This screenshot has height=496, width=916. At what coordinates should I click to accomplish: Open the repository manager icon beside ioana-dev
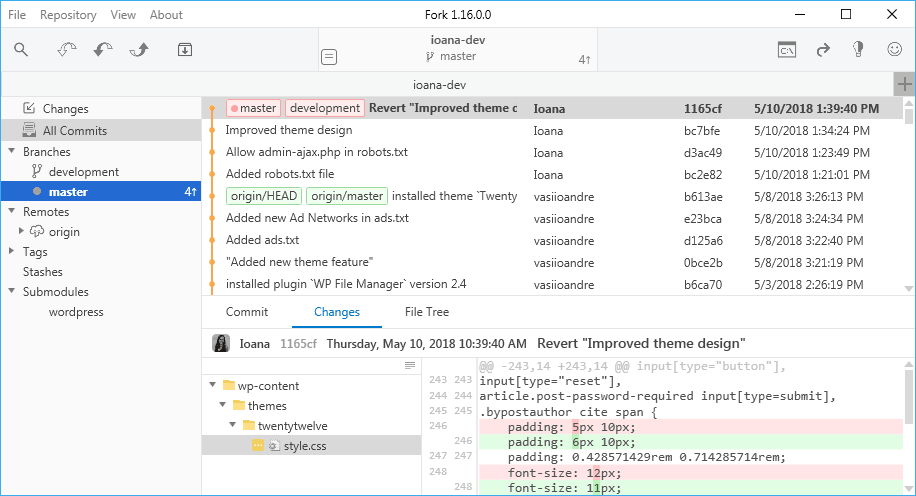click(329, 57)
